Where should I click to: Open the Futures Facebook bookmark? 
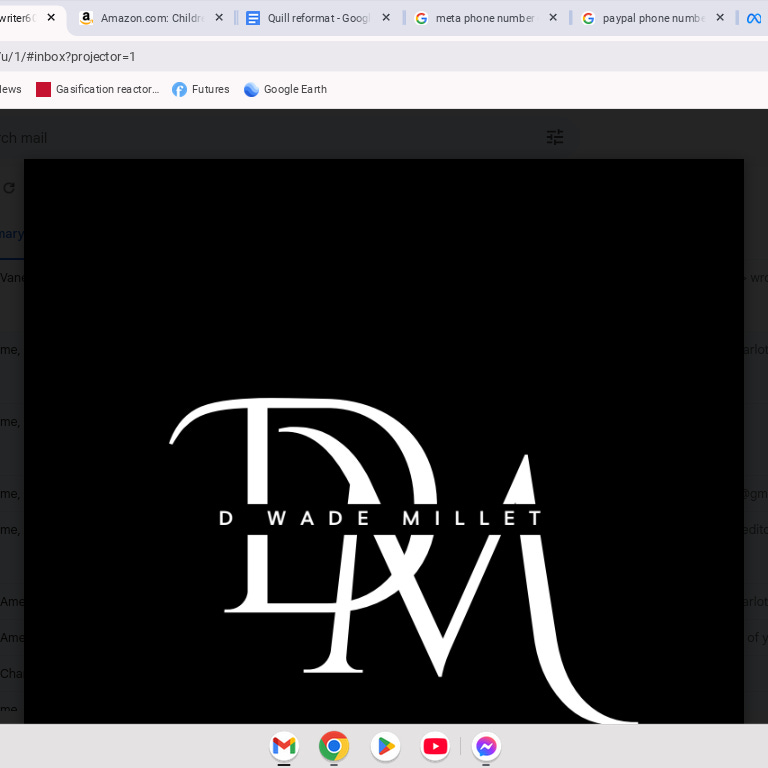coord(201,89)
